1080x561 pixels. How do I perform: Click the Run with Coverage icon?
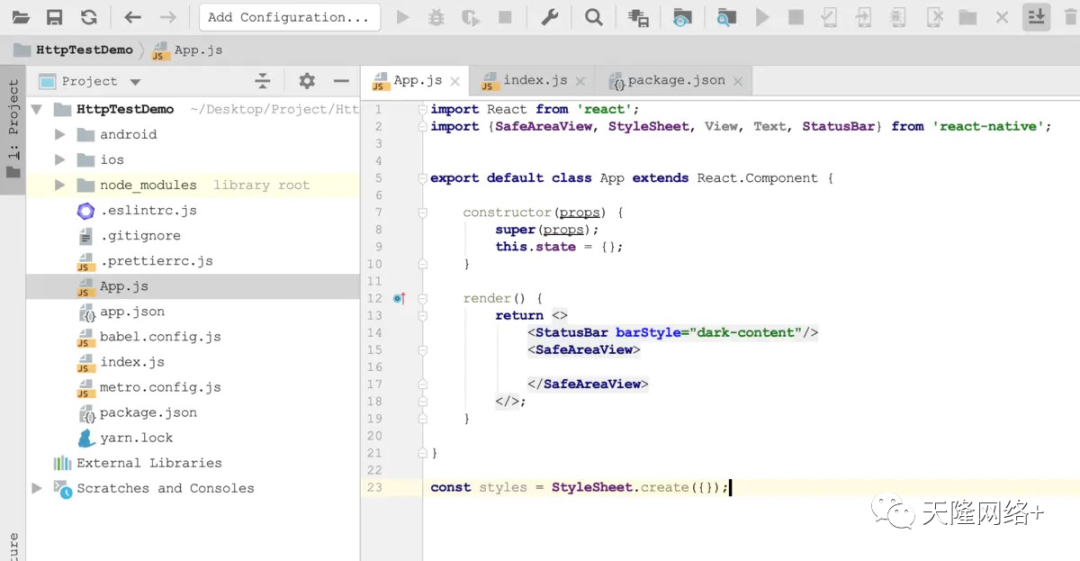pos(470,17)
